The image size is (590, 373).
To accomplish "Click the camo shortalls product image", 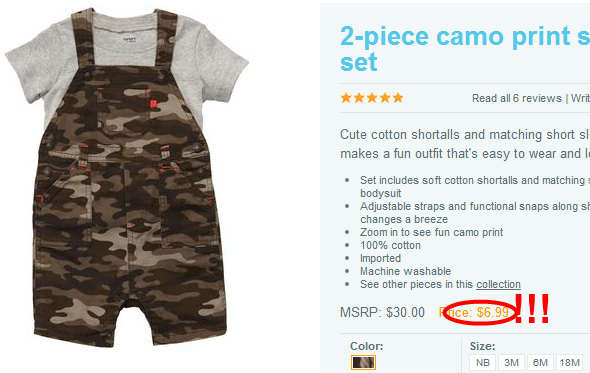I will (127, 177).
